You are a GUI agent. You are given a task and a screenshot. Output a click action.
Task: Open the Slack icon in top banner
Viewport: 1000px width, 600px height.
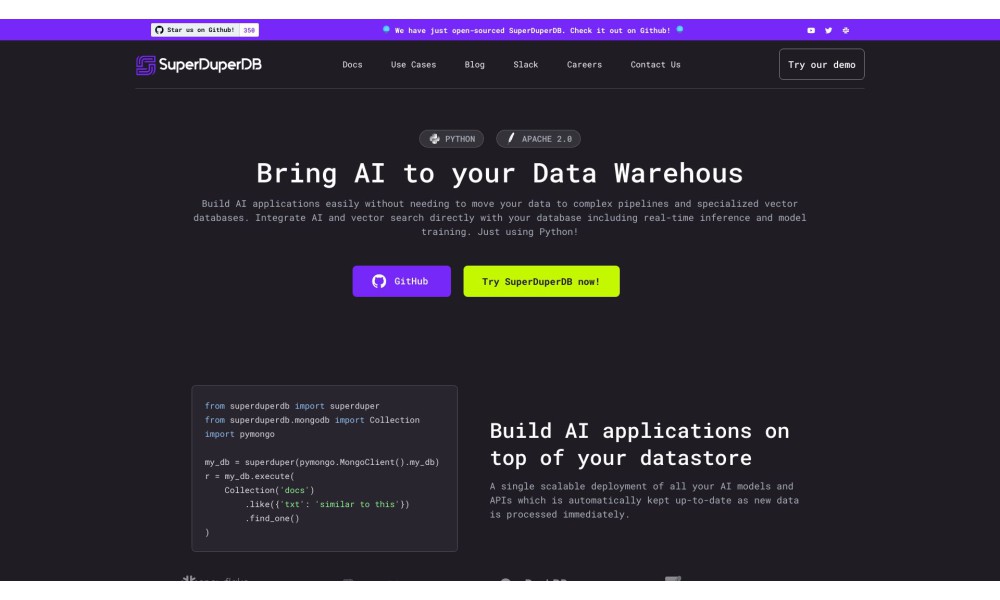coord(846,30)
